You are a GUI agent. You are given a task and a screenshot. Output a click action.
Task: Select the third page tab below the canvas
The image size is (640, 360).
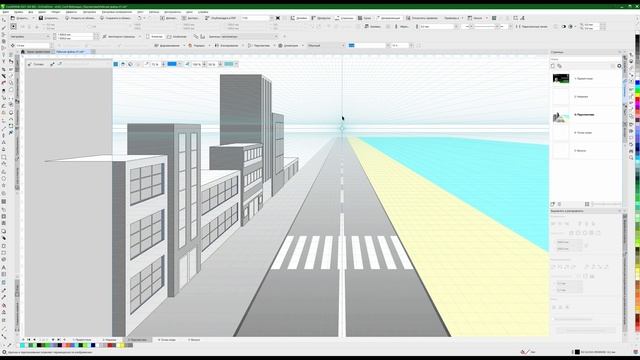(x=138, y=340)
